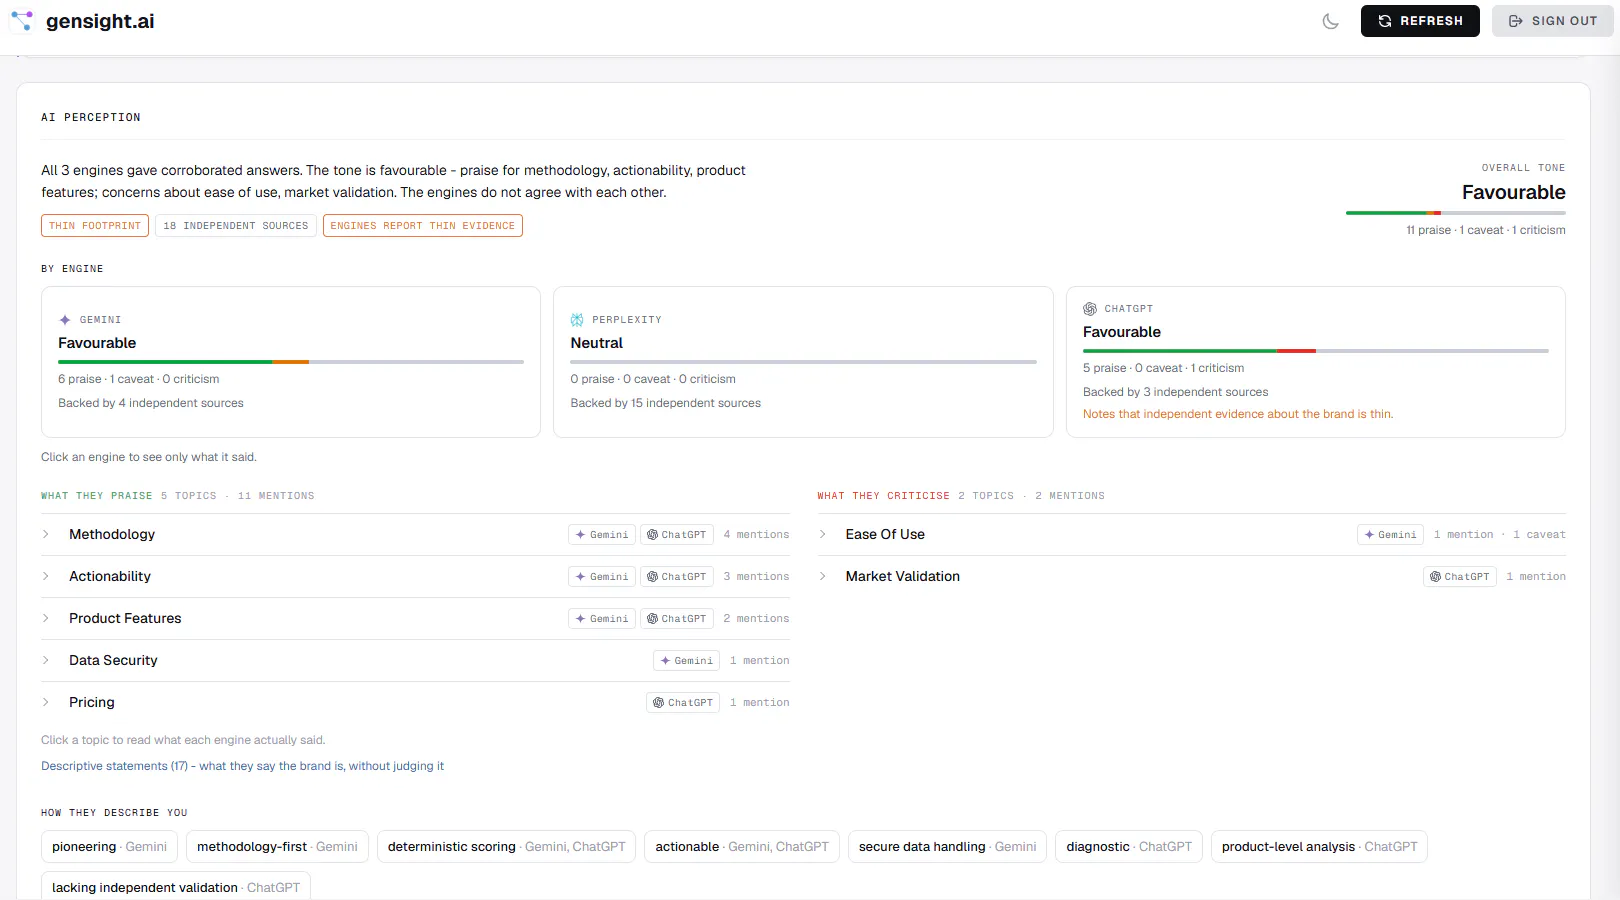The height and width of the screenshot is (900, 1620).
Task: Expand the Market Validation criticism chevron
Action: pyautogui.click(x=823, y=576)
